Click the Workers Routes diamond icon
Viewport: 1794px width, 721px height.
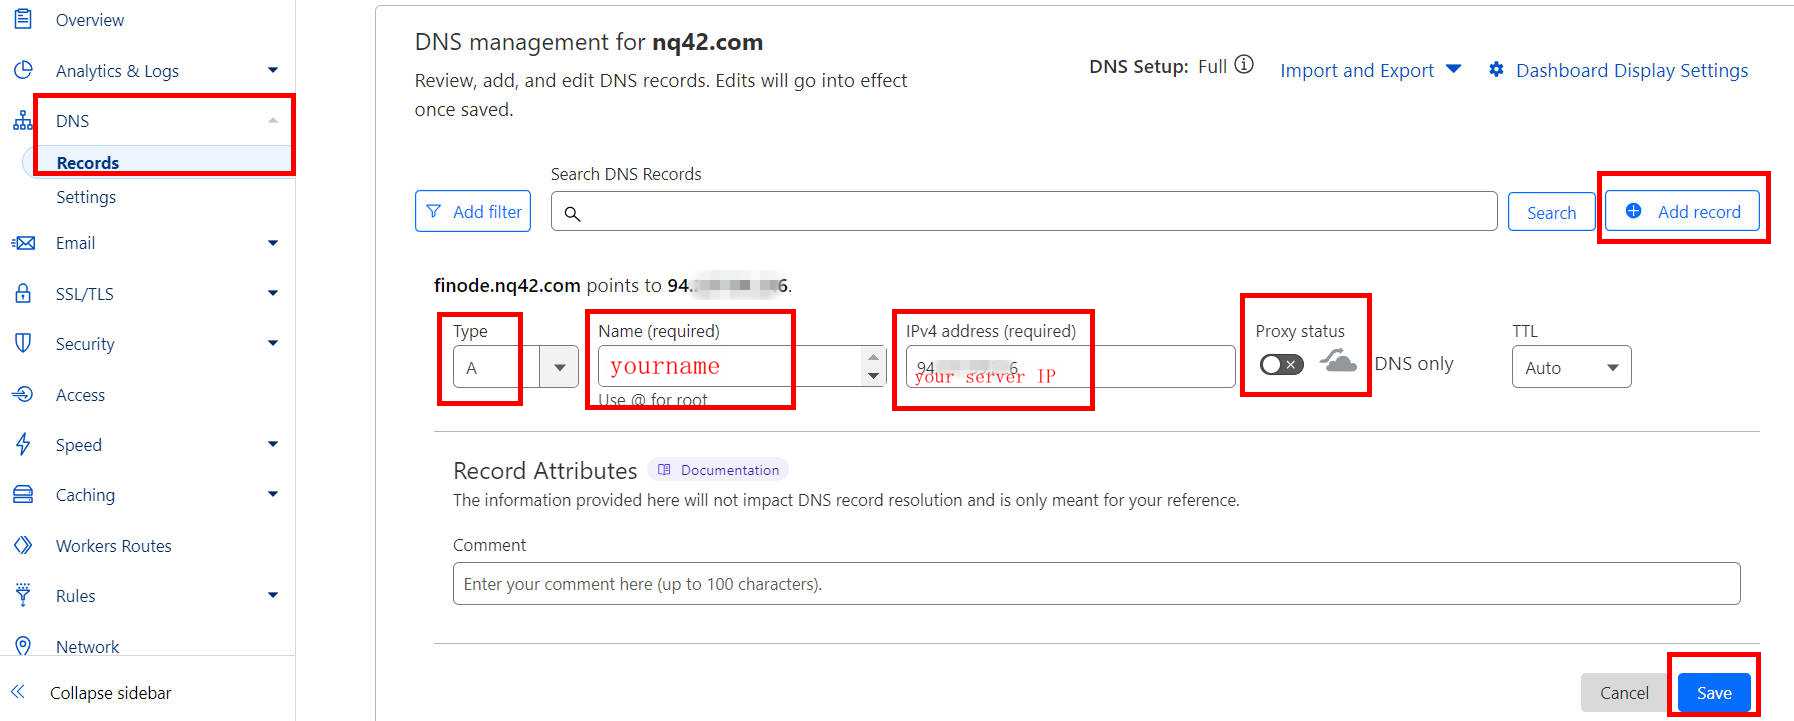23,545
